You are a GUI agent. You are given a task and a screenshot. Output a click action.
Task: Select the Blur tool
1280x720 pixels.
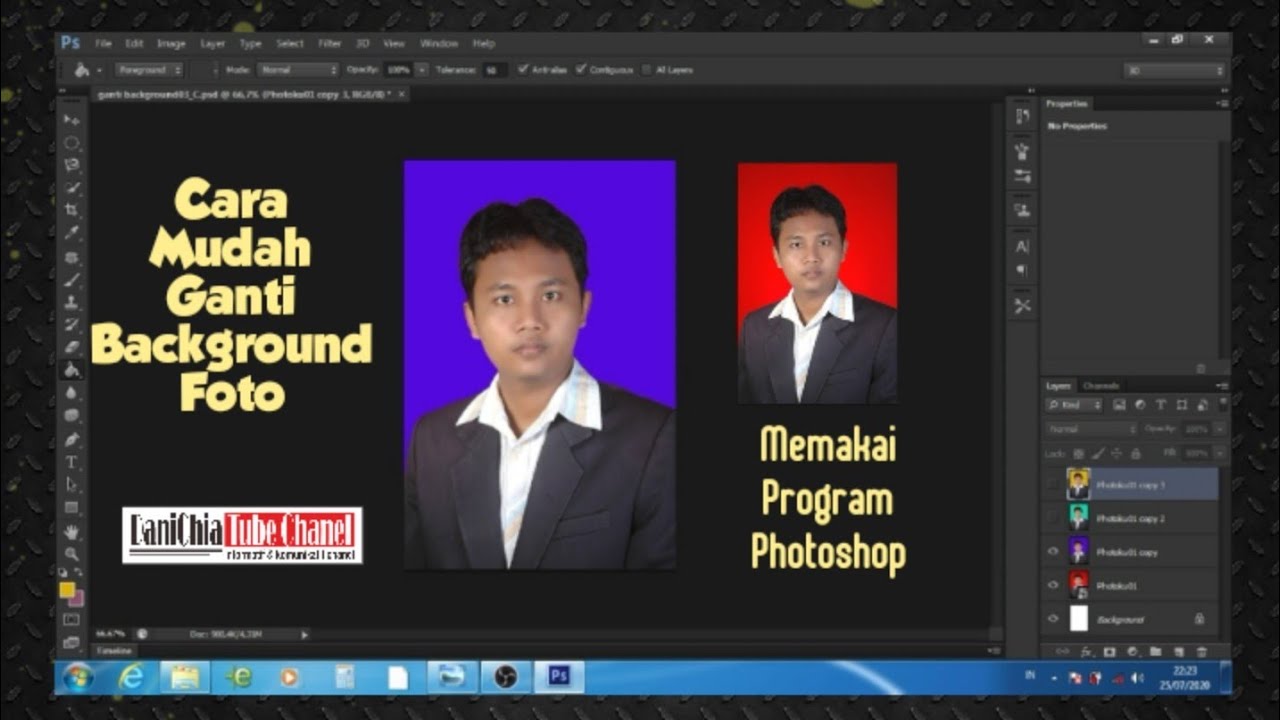[x=72, y=392]
